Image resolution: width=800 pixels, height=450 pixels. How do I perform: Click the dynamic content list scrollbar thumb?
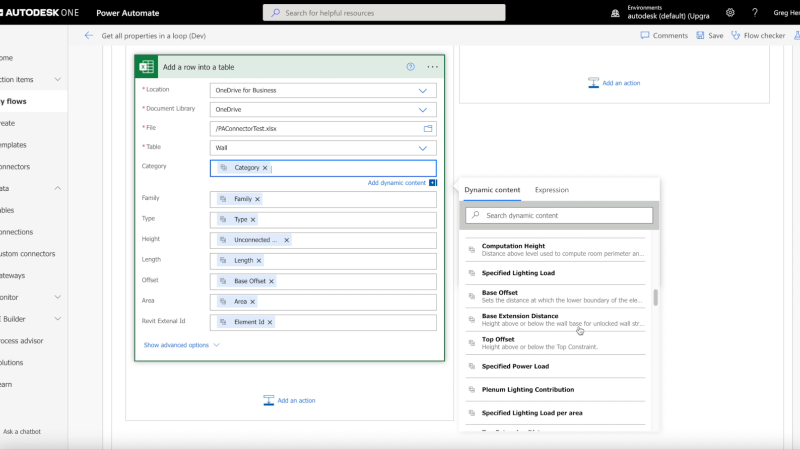click(x=656, y=297)
